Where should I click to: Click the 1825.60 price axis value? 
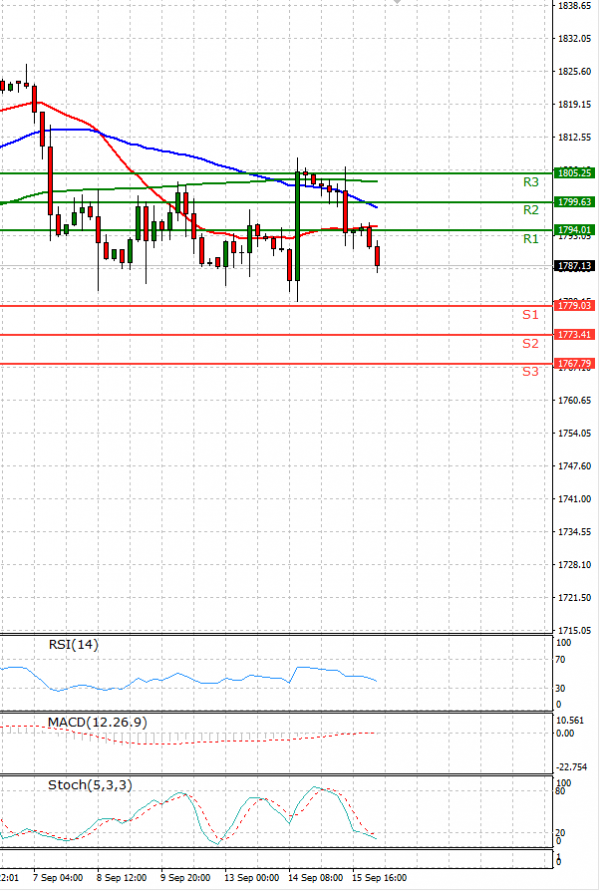tap(574, 72)
